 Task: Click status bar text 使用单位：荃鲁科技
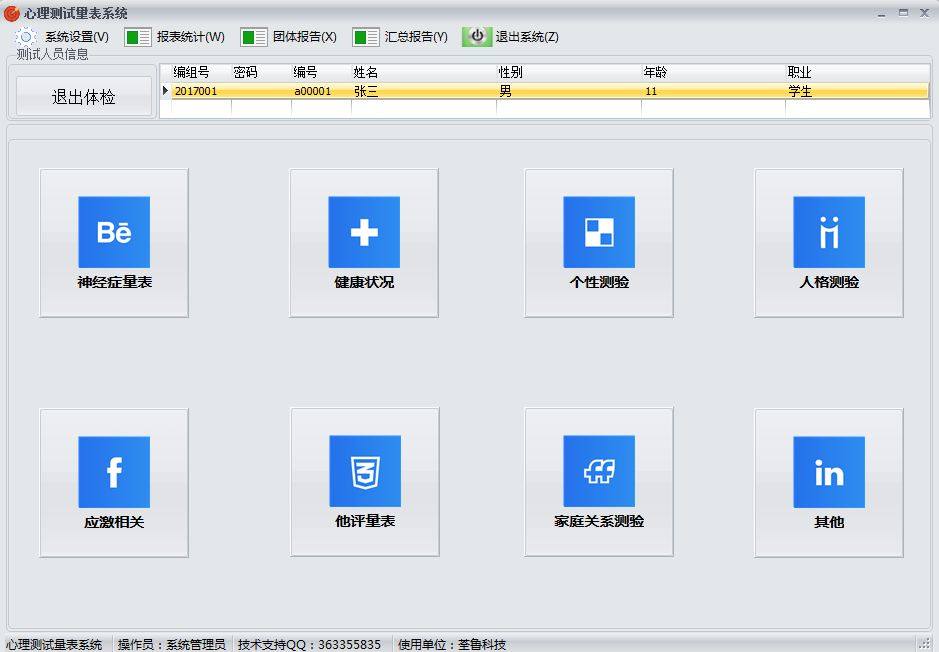pyautogui.click(x=452, y=644)
